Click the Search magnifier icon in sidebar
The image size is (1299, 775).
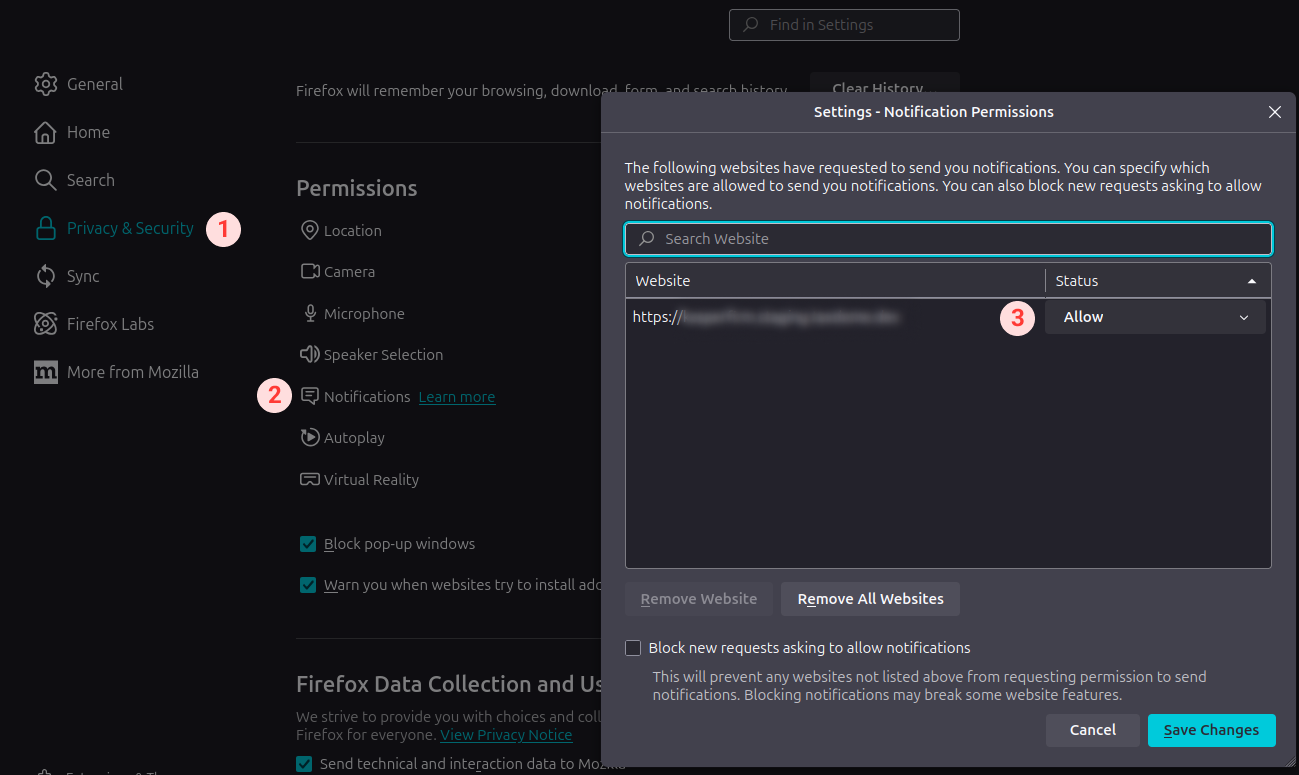click(x=45, y=180)
